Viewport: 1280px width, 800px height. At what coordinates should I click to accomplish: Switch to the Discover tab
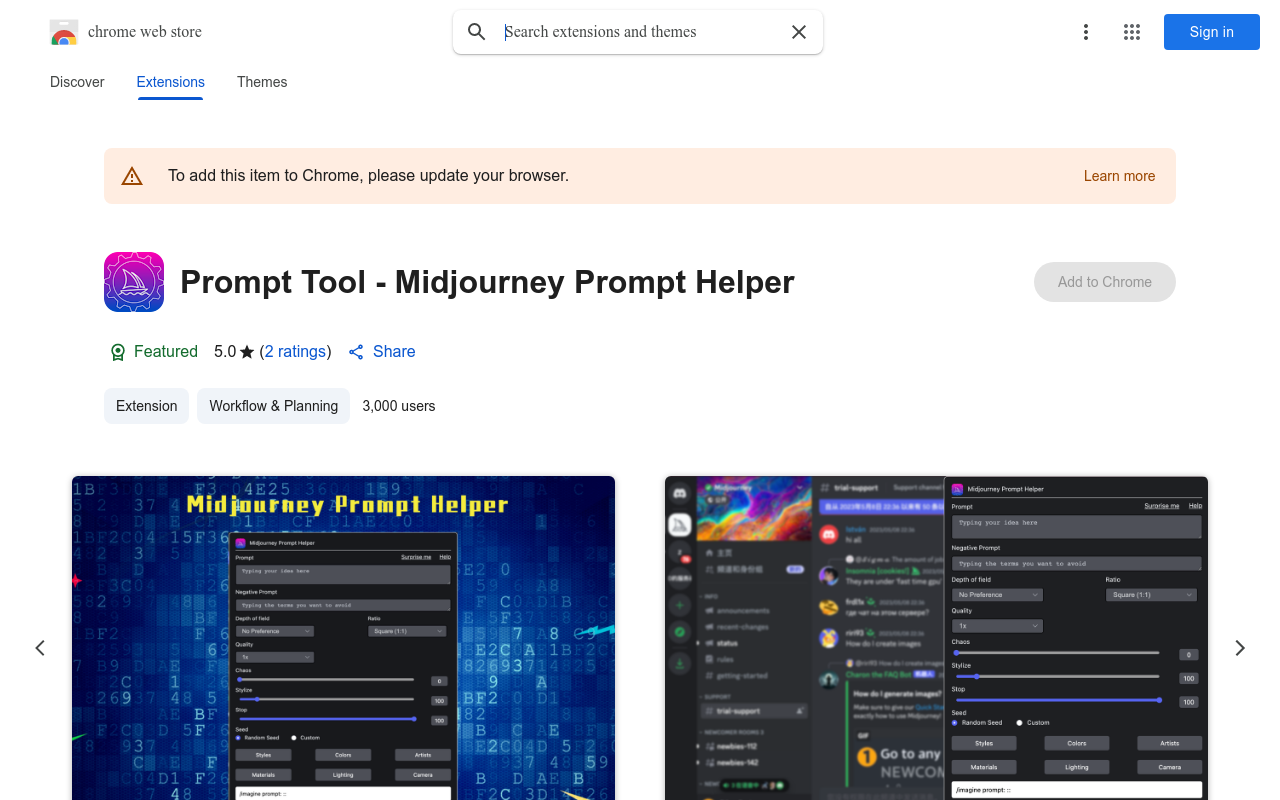(x=77, y=82)
